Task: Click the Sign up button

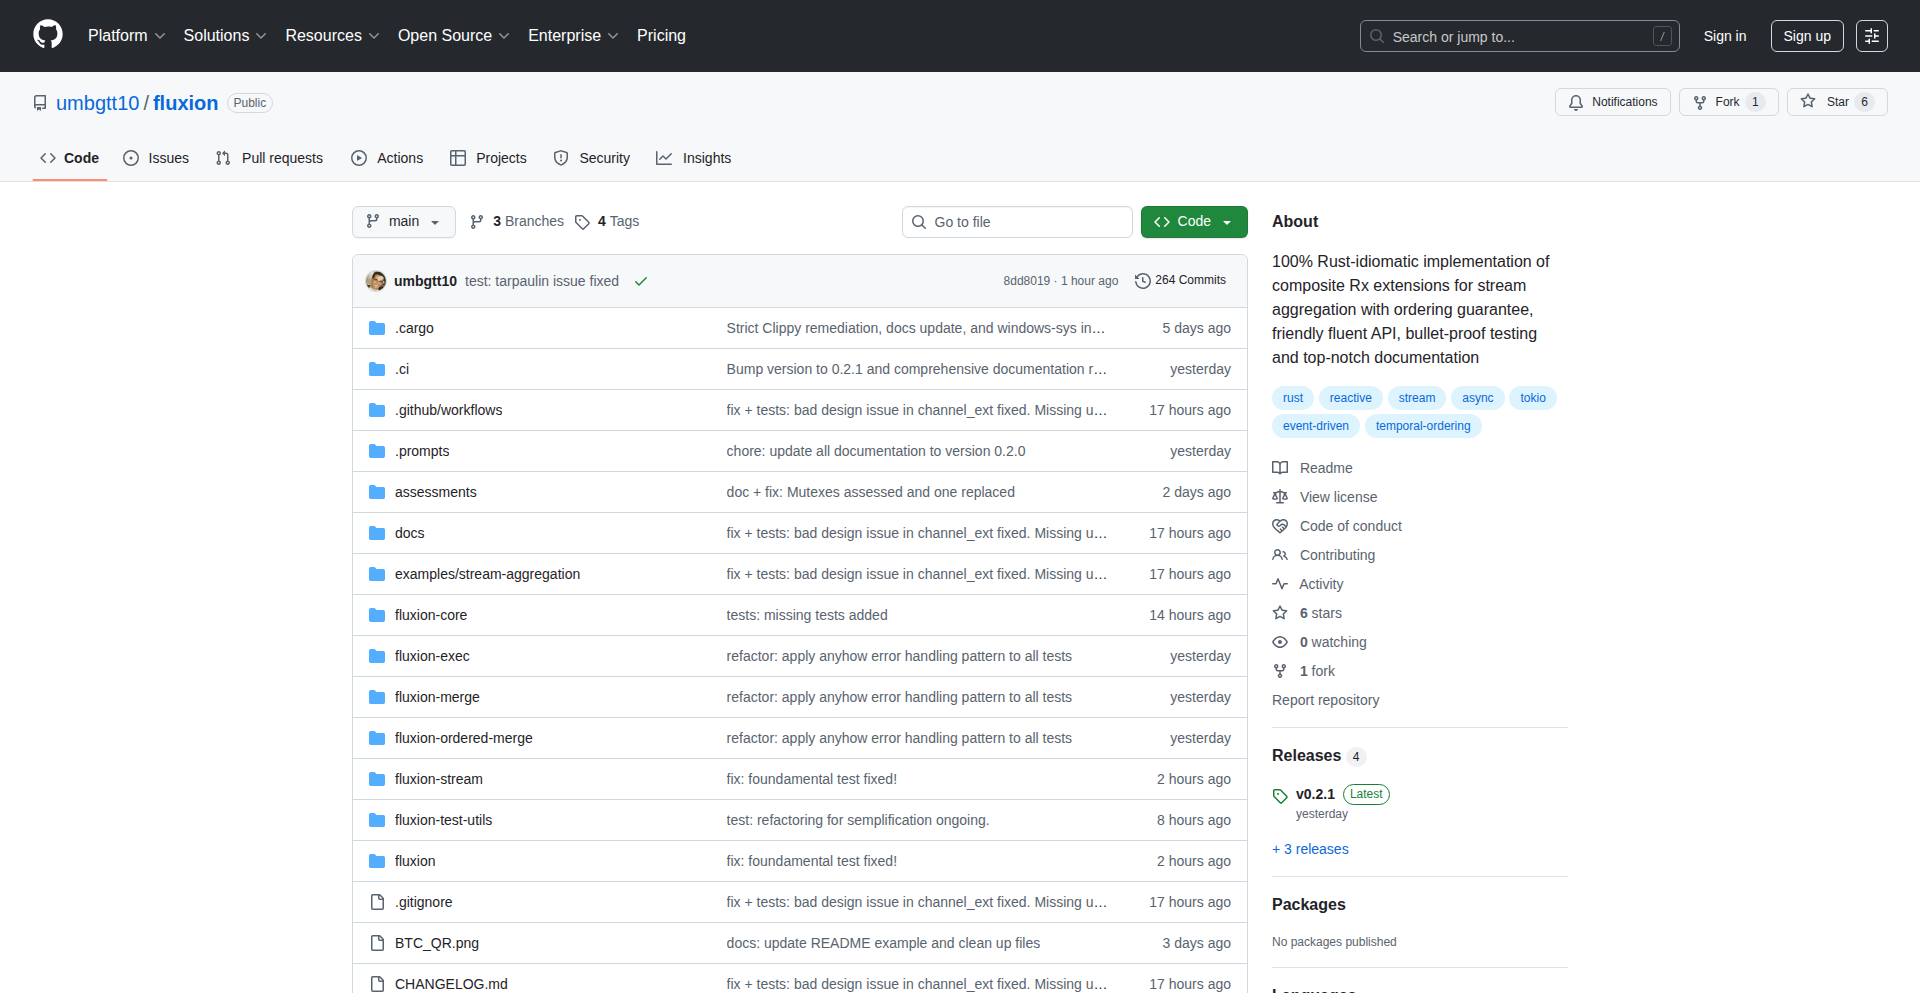Action: (x=1807, y=36)
